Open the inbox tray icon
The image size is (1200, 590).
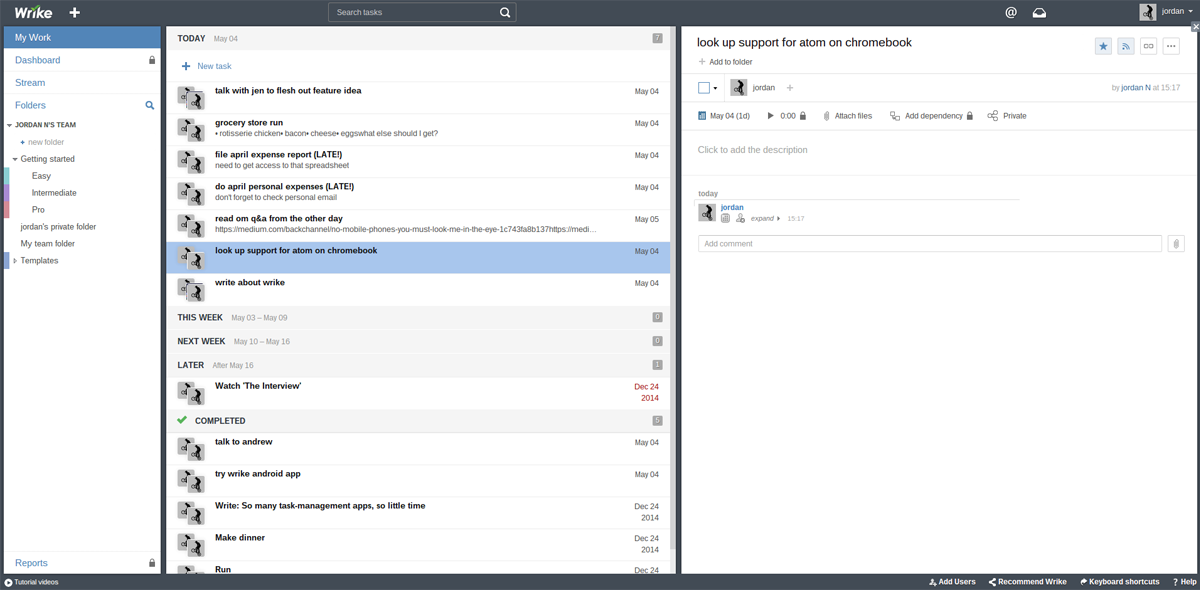click(1039, 13)
